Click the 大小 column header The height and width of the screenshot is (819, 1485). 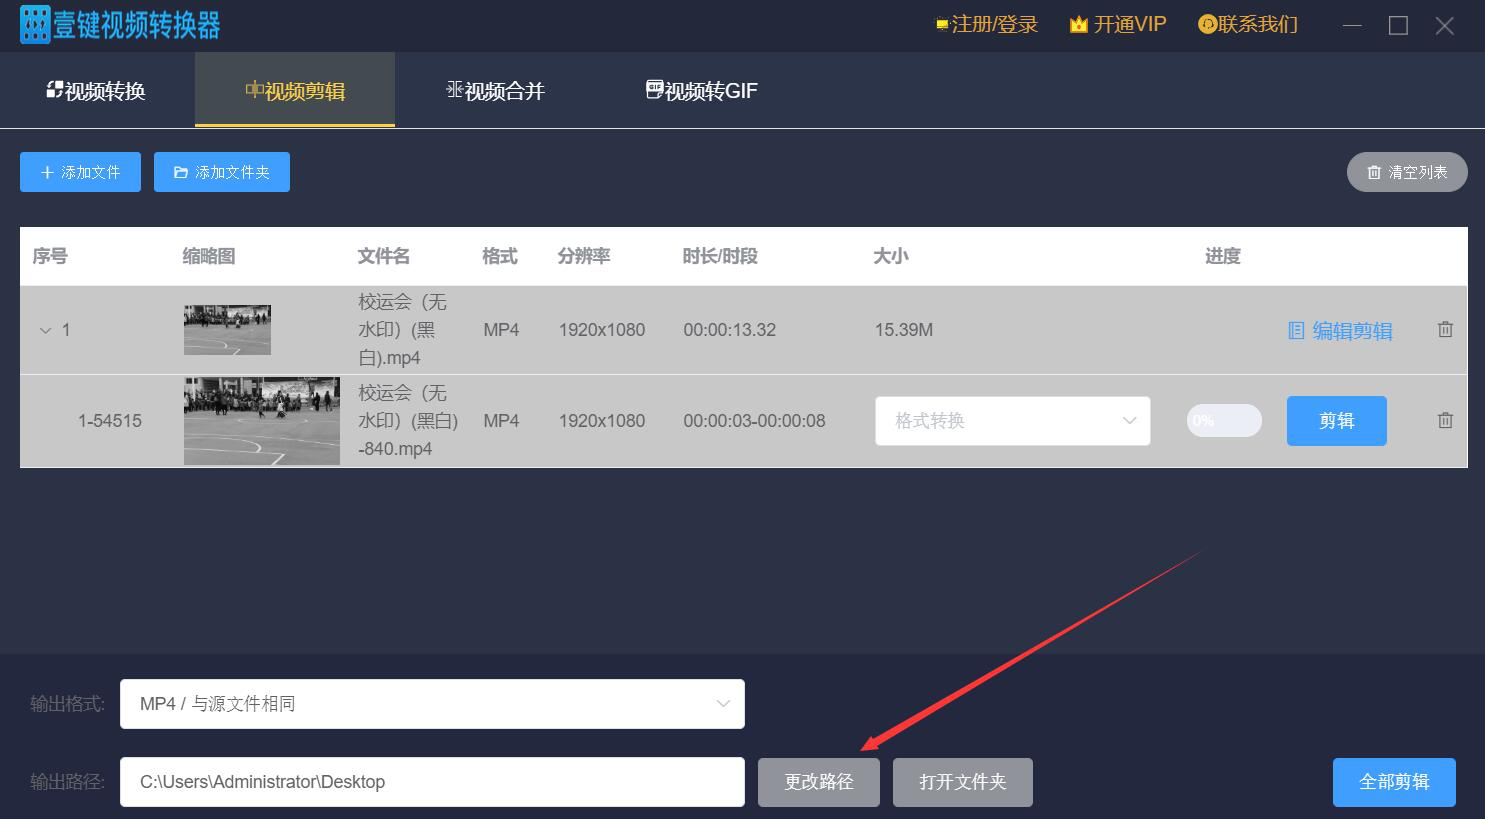click(891, 256)
